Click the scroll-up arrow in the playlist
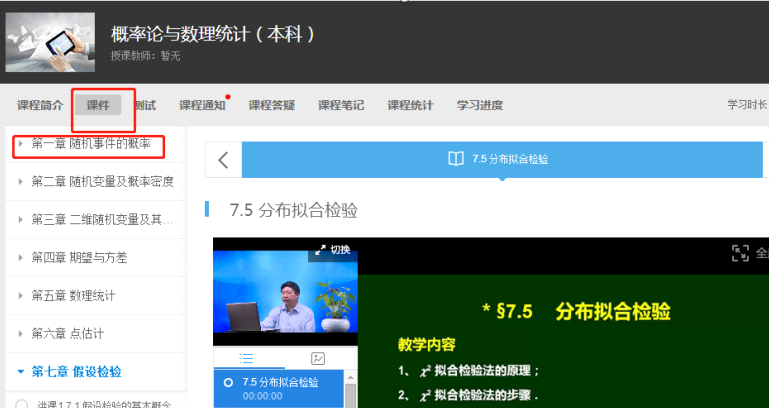 [351, 378]
